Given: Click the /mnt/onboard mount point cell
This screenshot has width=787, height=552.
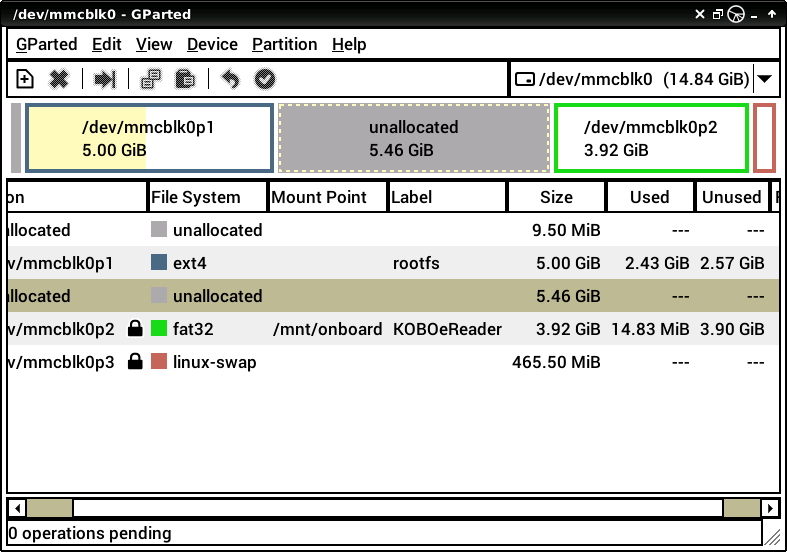Looking at the screenshot, I should coord(327,329).
